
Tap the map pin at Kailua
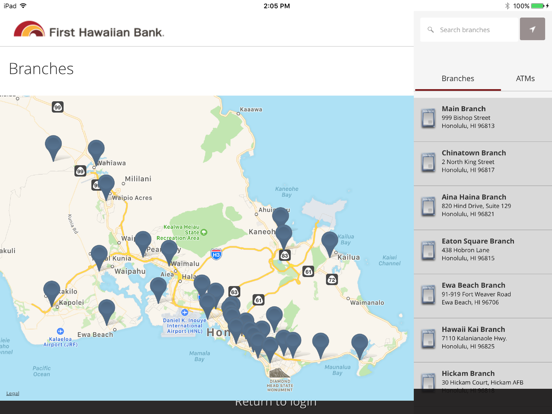tap(330, 243)
